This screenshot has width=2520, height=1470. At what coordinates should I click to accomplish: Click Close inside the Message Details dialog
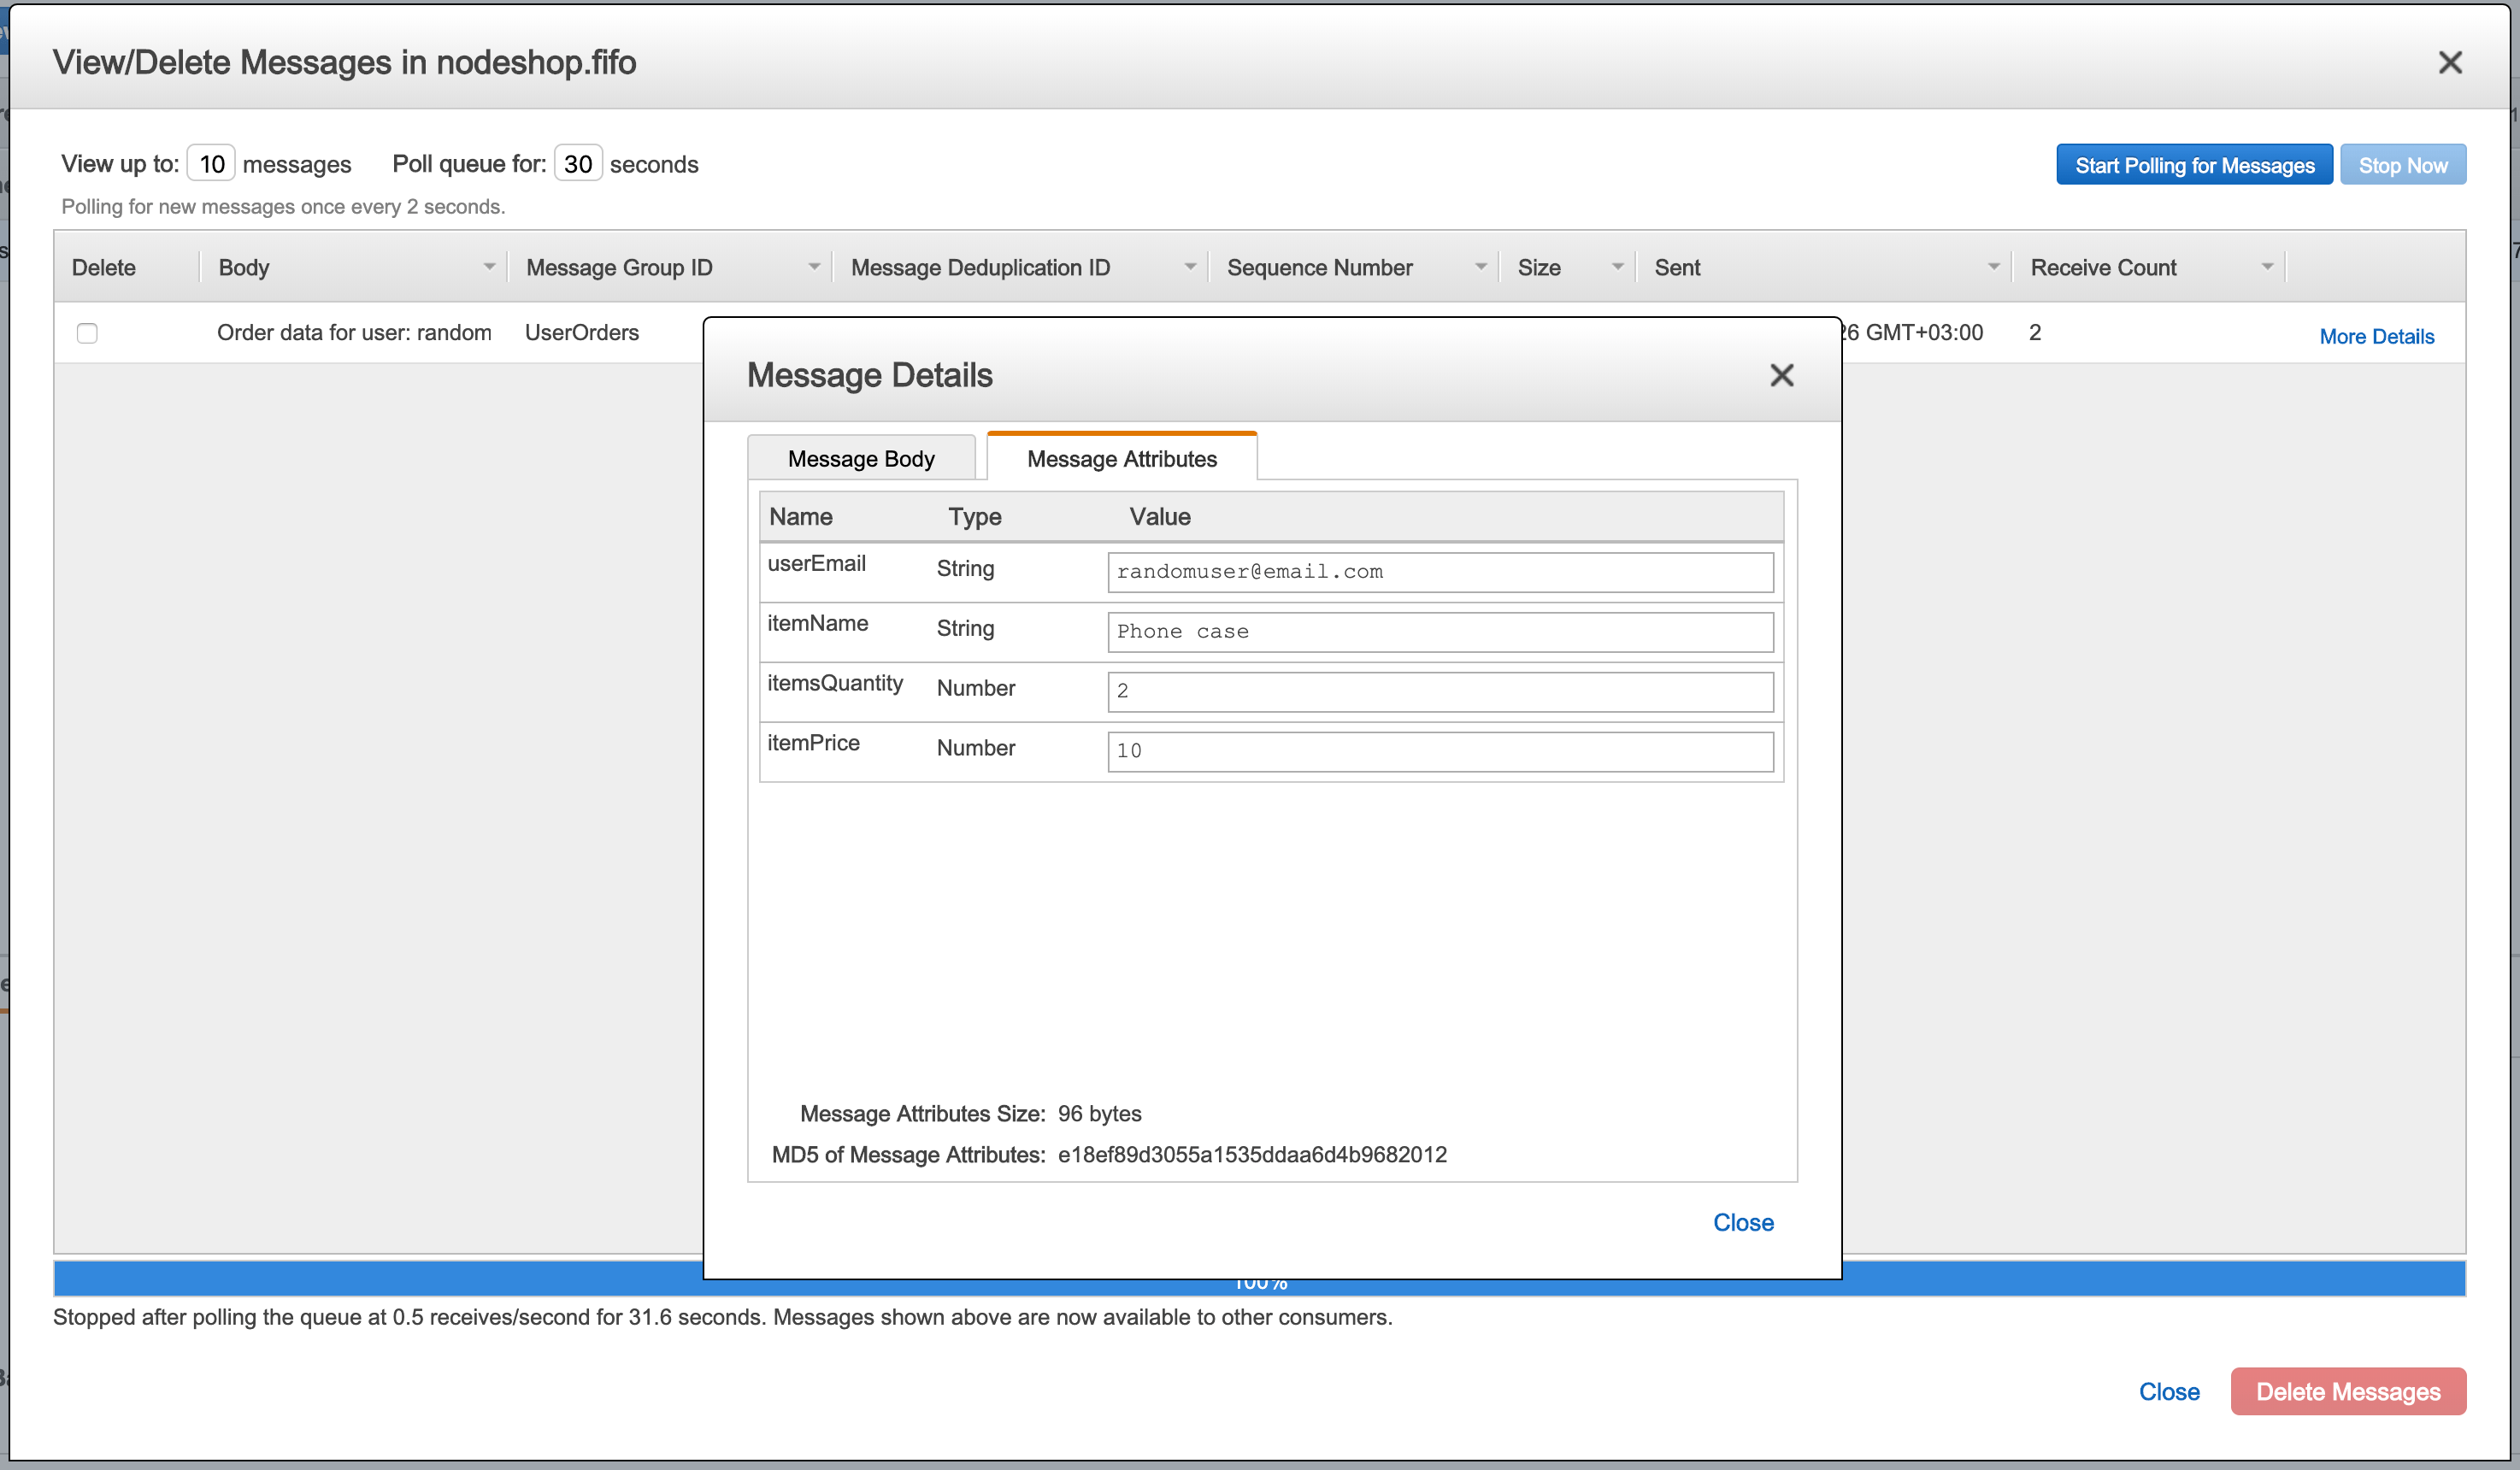(x=1743, y=1222)
